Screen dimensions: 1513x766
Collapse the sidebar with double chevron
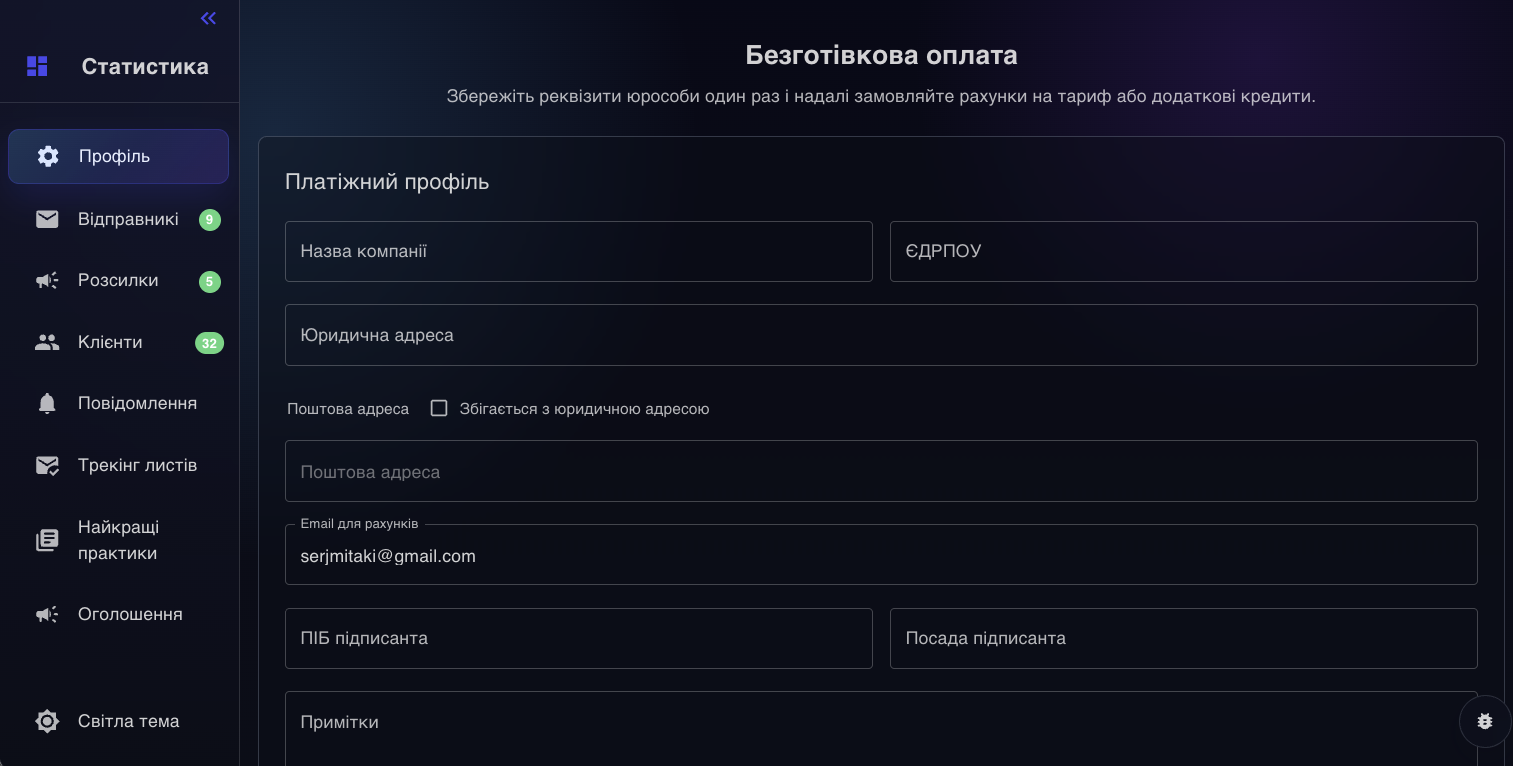[x=208, y=18]
